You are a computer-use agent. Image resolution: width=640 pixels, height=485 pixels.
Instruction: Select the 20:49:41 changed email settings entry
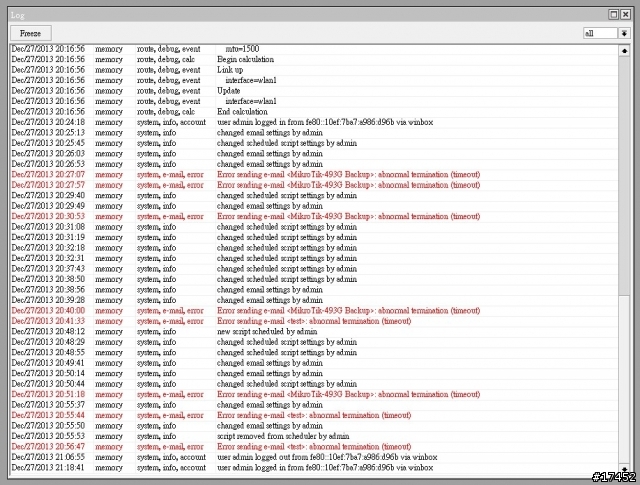tap(314, 363)
